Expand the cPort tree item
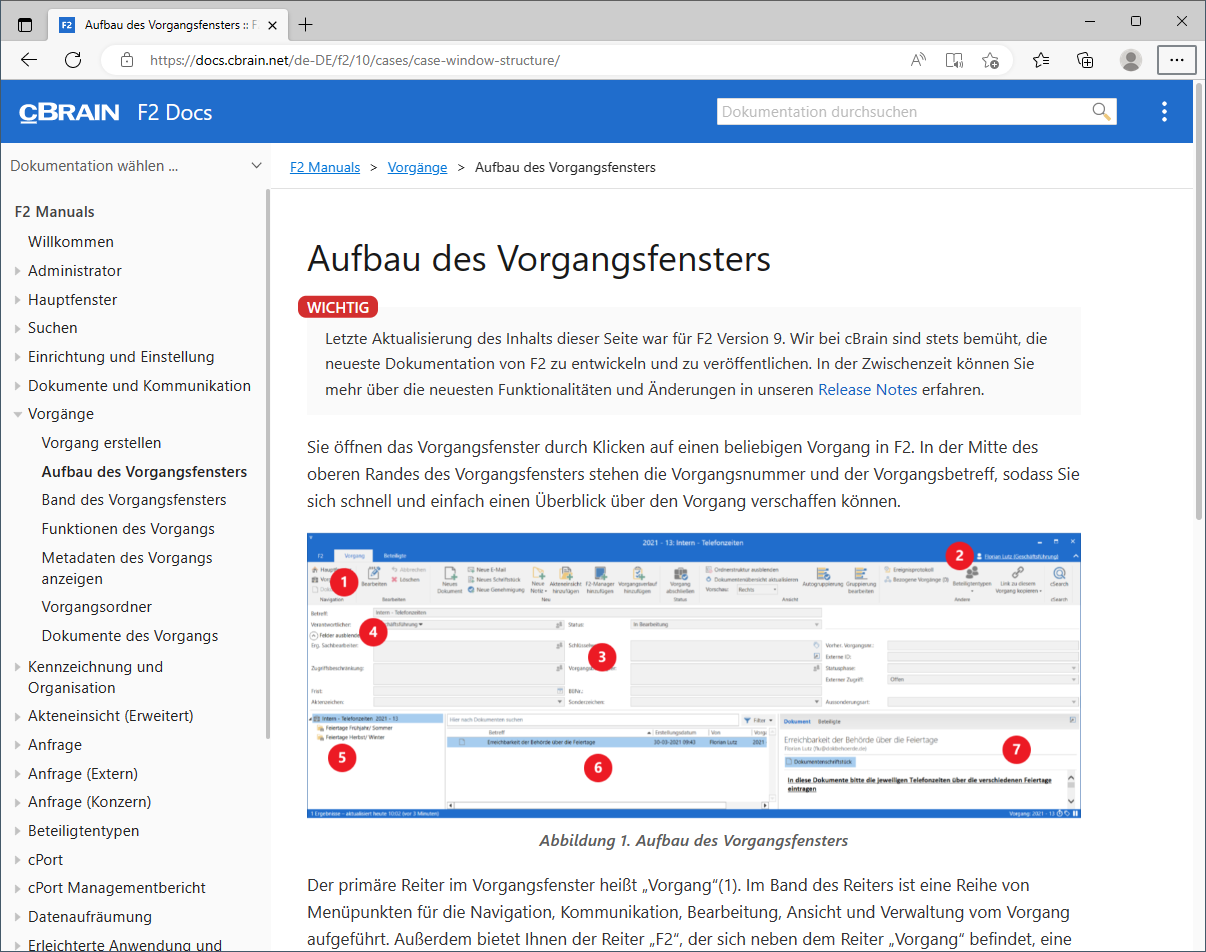The height and width of the screenshot is (952, 1206). [x=19, y=859]
